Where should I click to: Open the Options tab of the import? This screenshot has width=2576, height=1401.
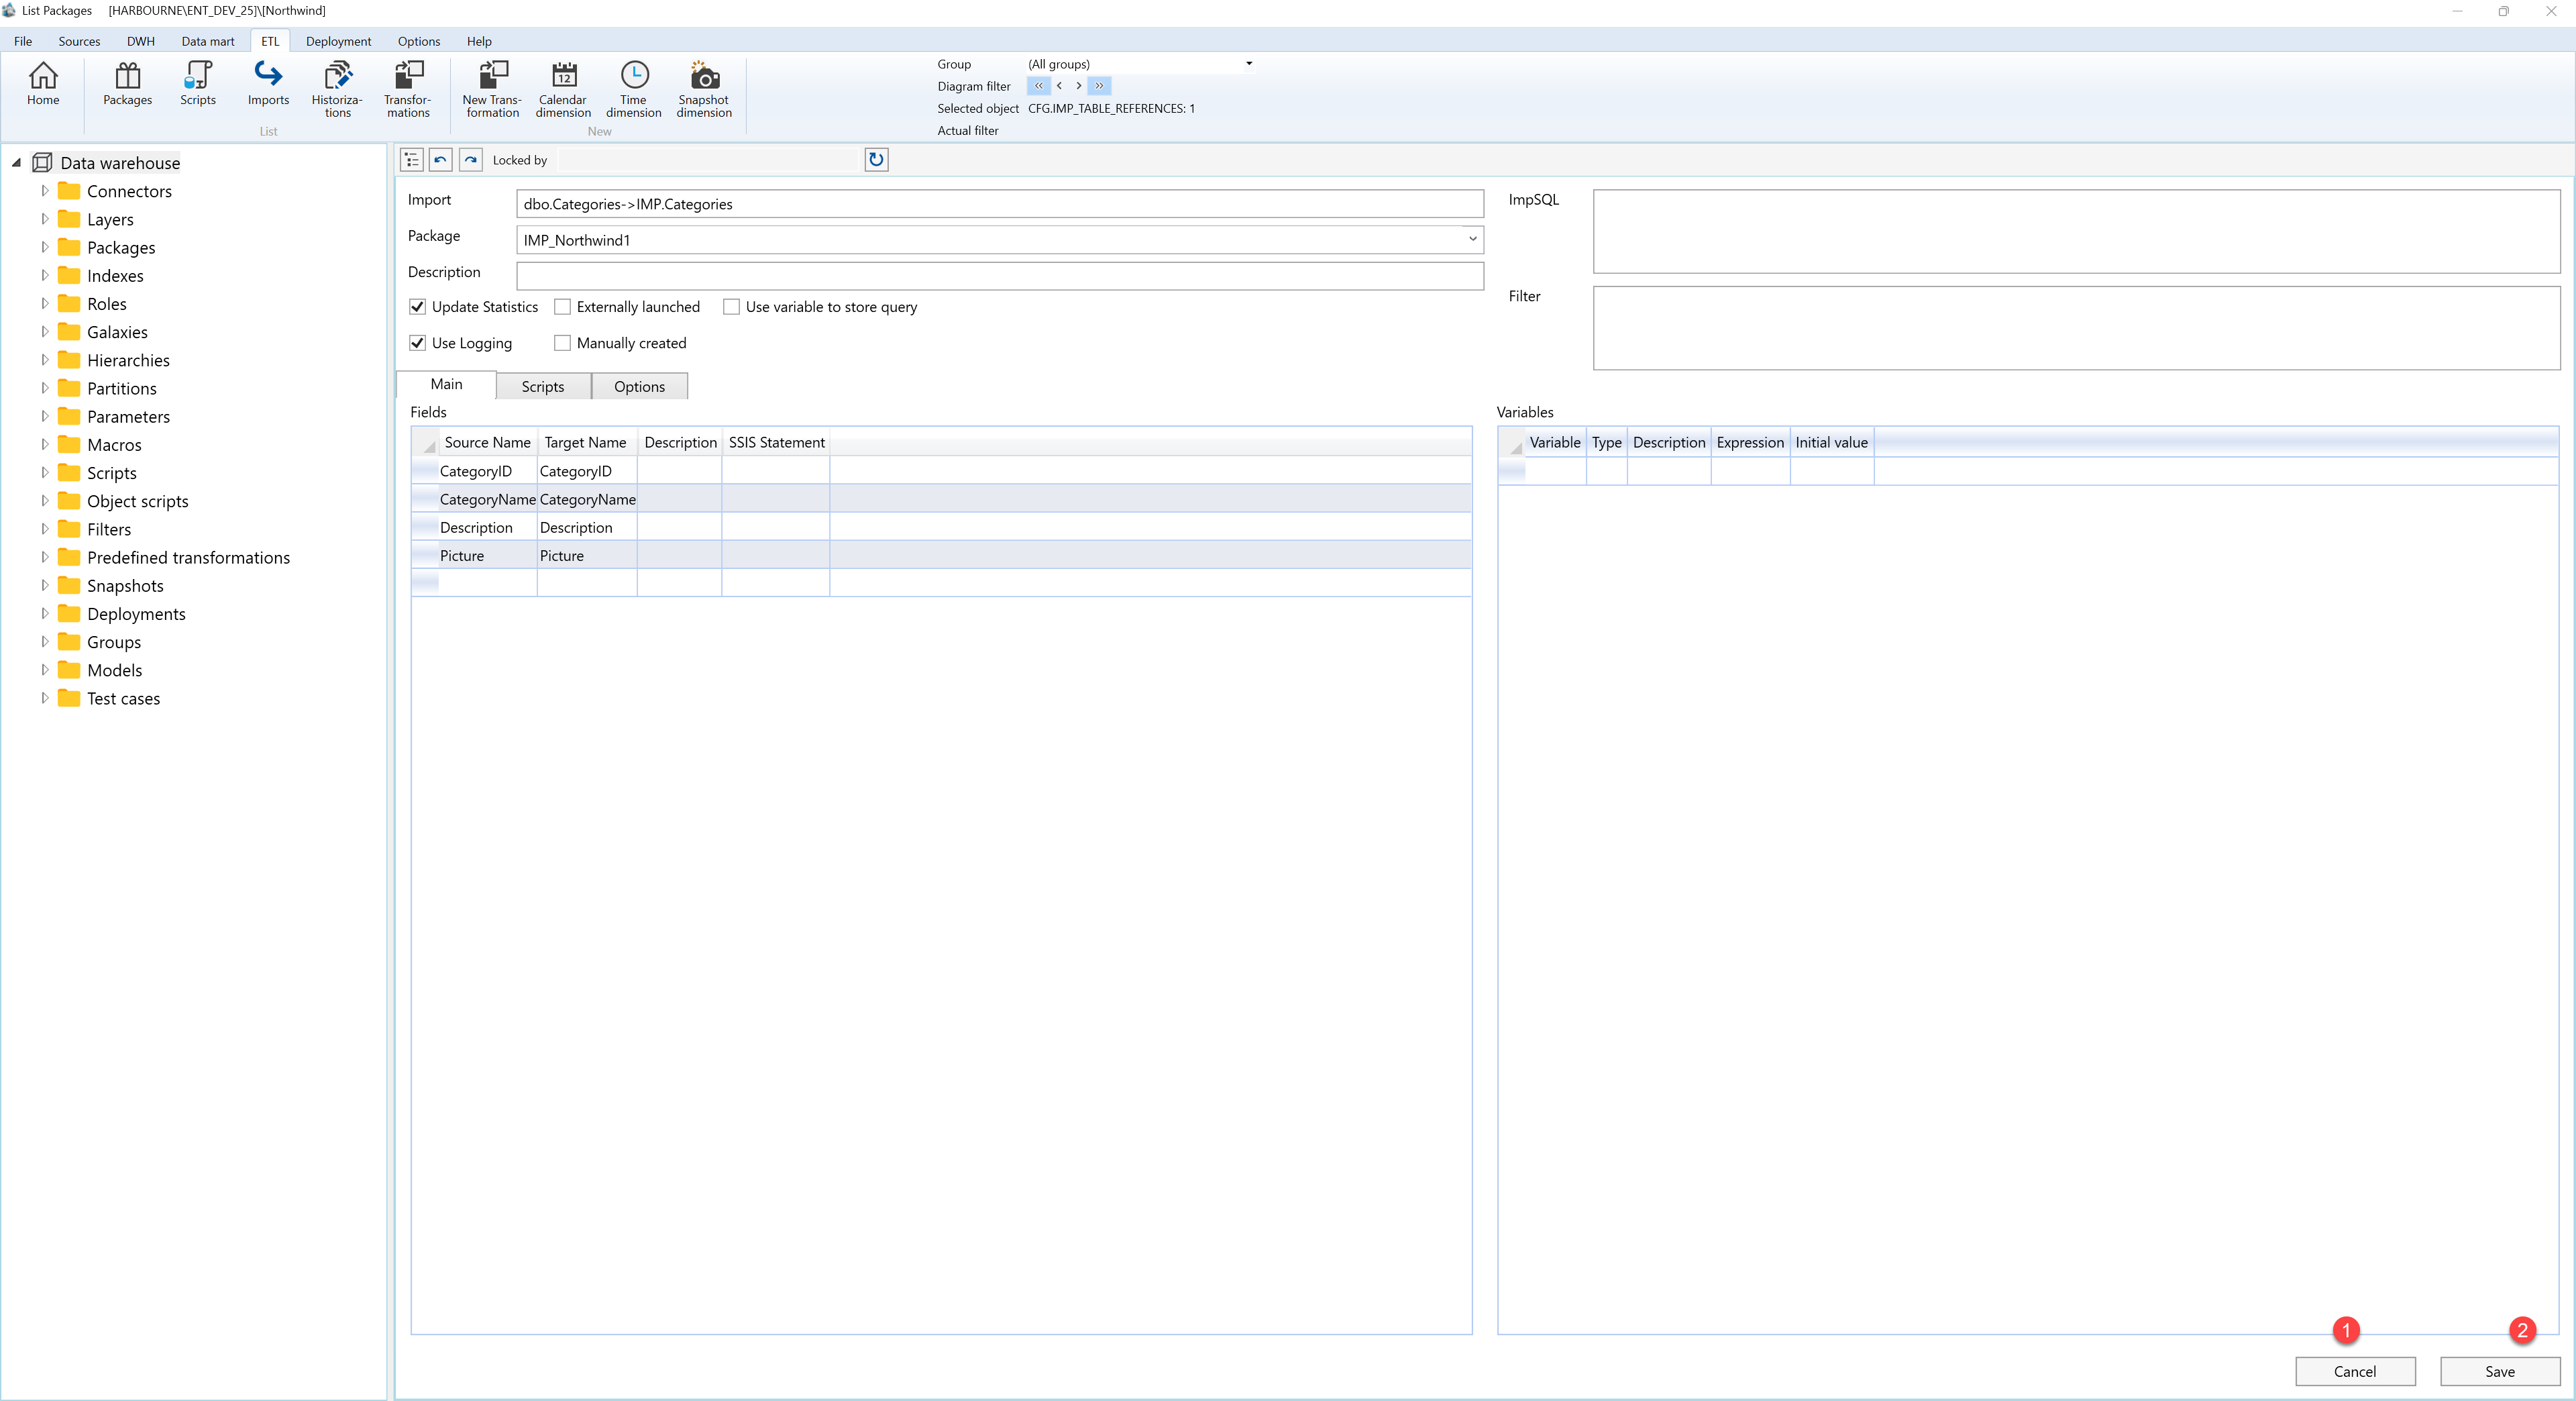640,387
